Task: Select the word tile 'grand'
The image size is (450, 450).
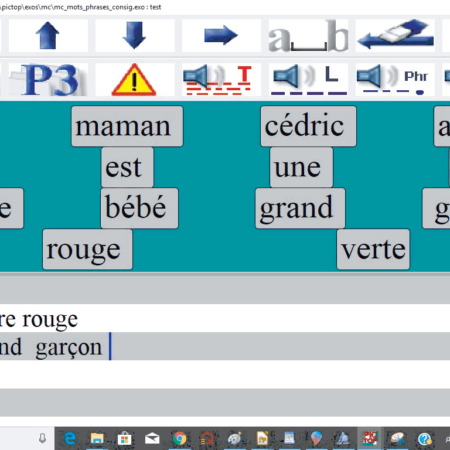Action: (300, 208)
